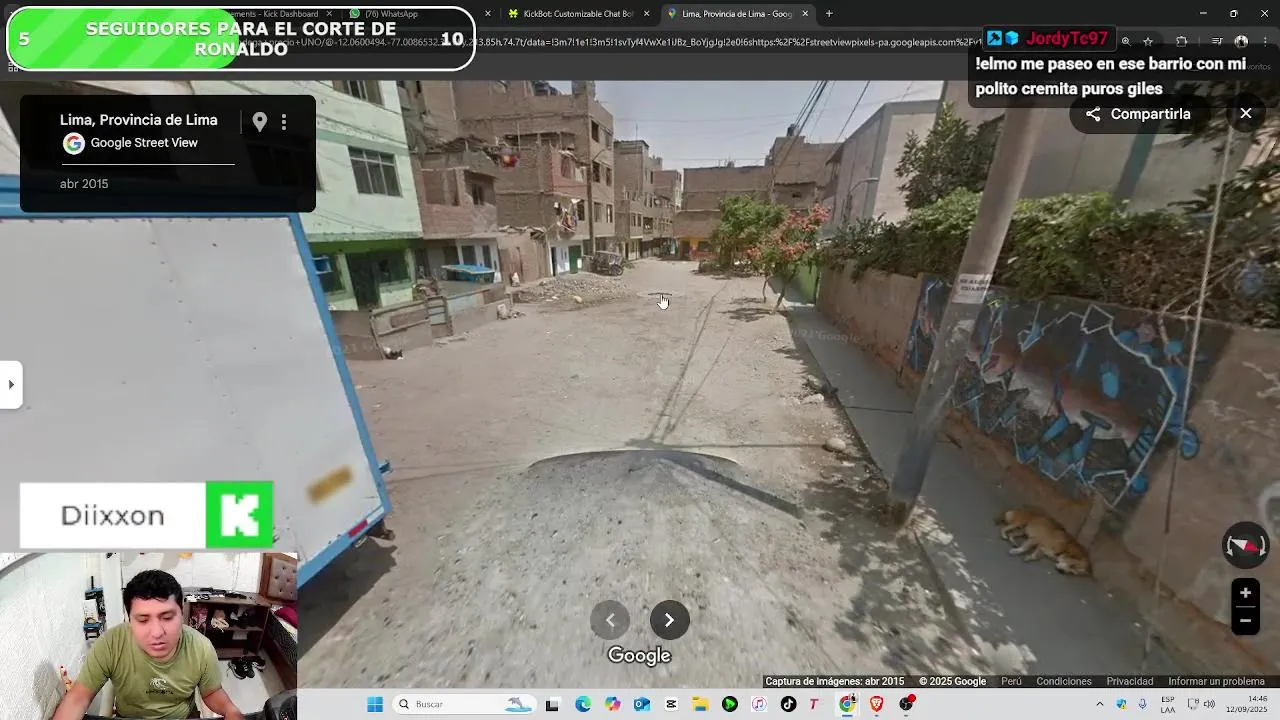
Task: Open CapCut from the taskbar
Action: pos(671,705)
